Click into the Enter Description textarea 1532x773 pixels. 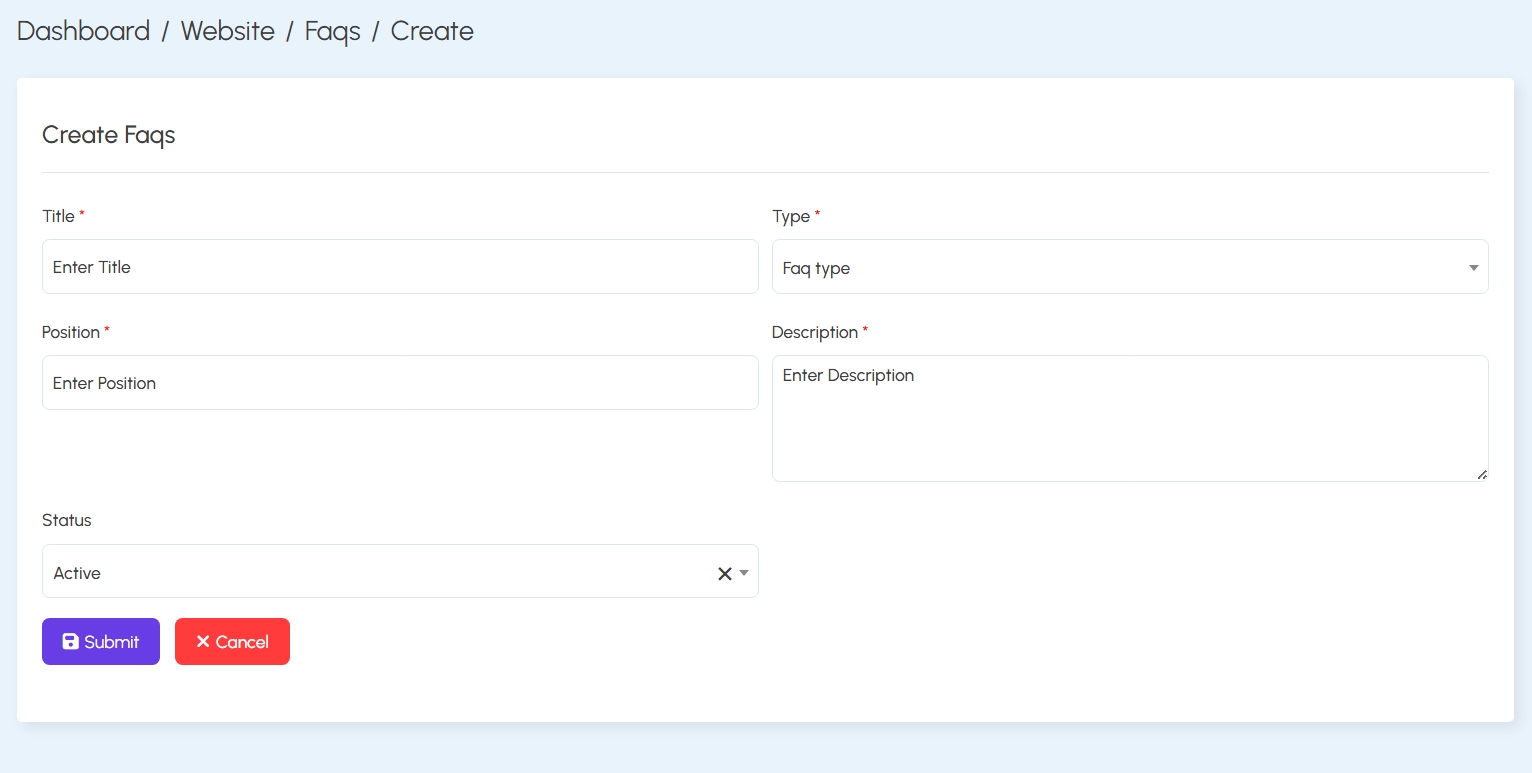coord(1130,418)
